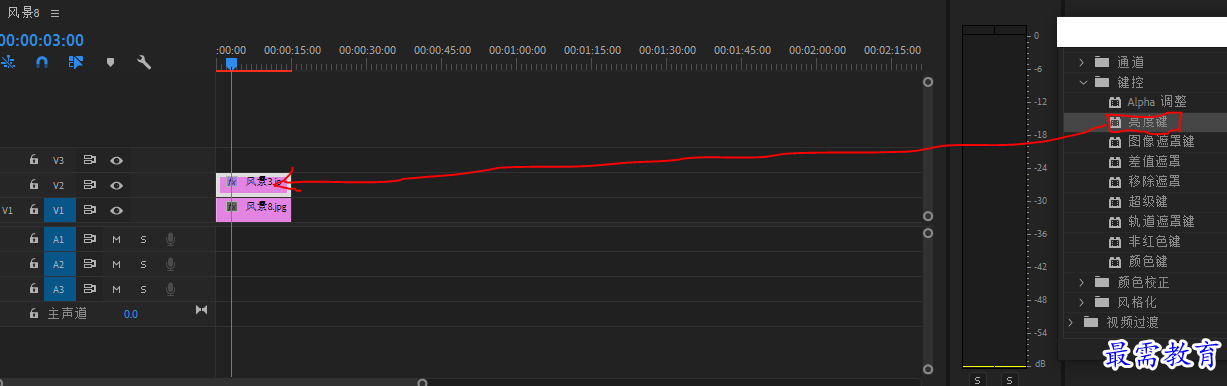Image resolution: width=1227 pixels, height=386 pixels.
Task: Toggle Linked Selection icon
Action: 76,62
